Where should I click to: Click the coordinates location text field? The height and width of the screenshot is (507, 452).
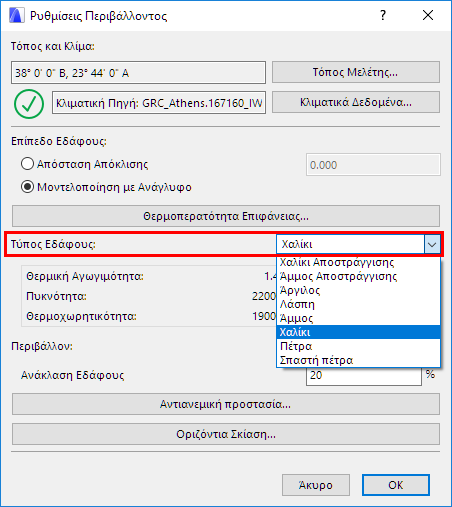coord(138,72)
